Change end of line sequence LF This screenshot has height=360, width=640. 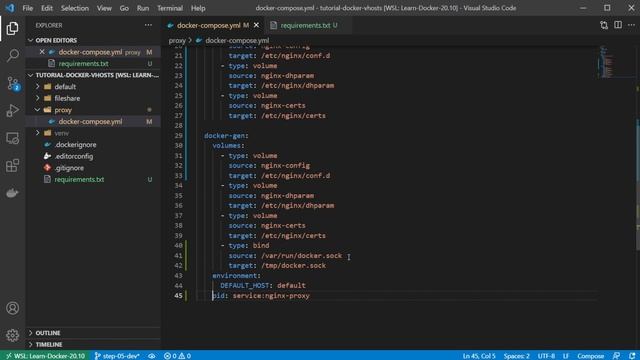click(566, 356)
